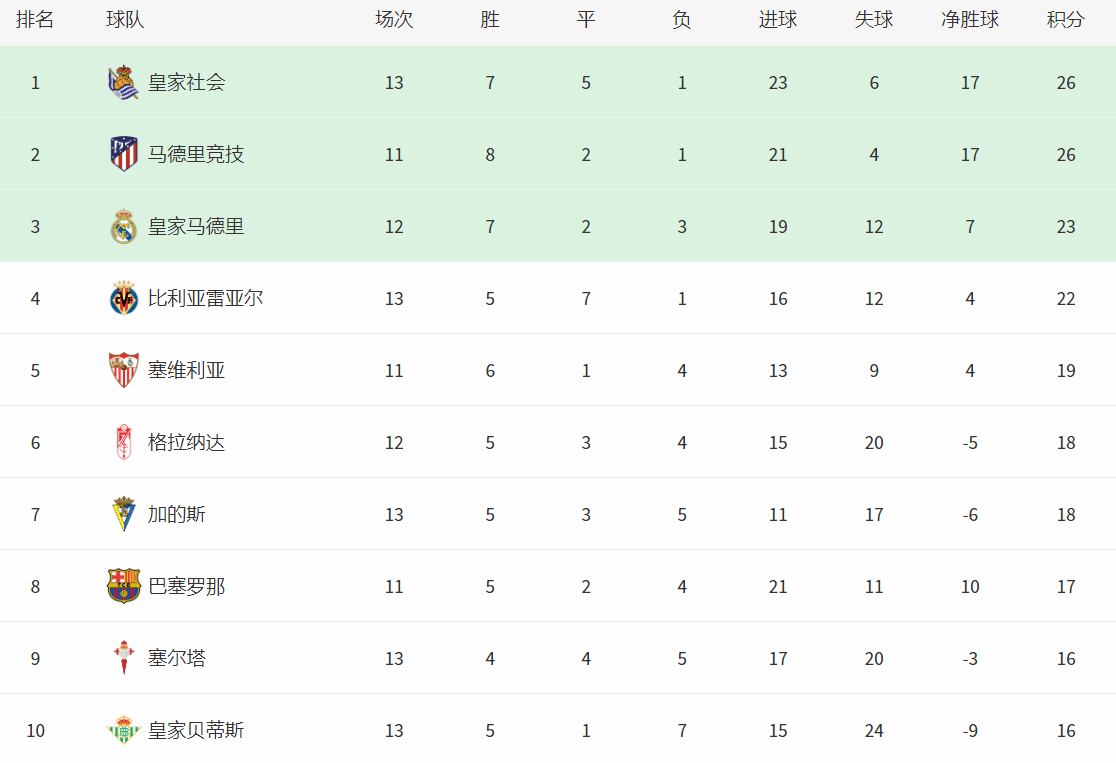Select the 皇家马德里 team name
The image size is (1116, 763).
coord(196,227)
